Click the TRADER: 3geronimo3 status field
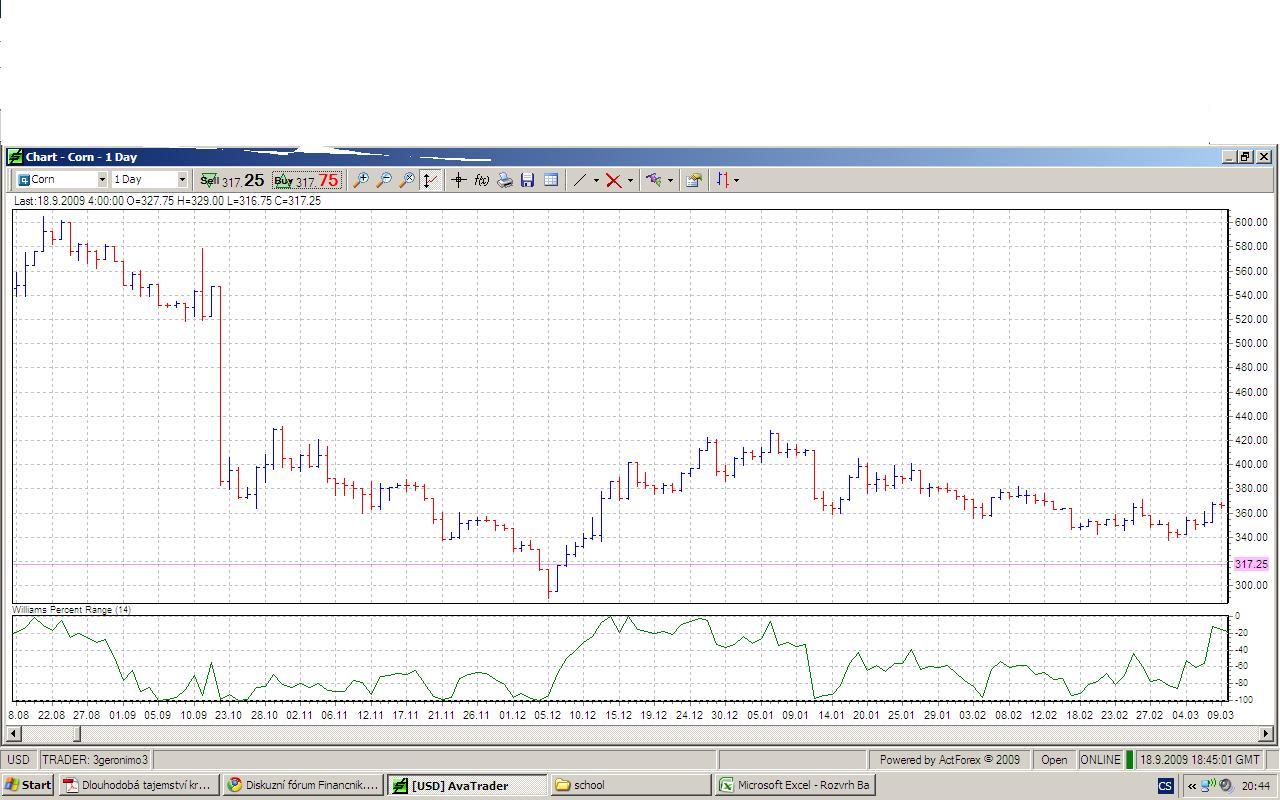This screenshot has width=1280, height=800. tap(95, 760)
